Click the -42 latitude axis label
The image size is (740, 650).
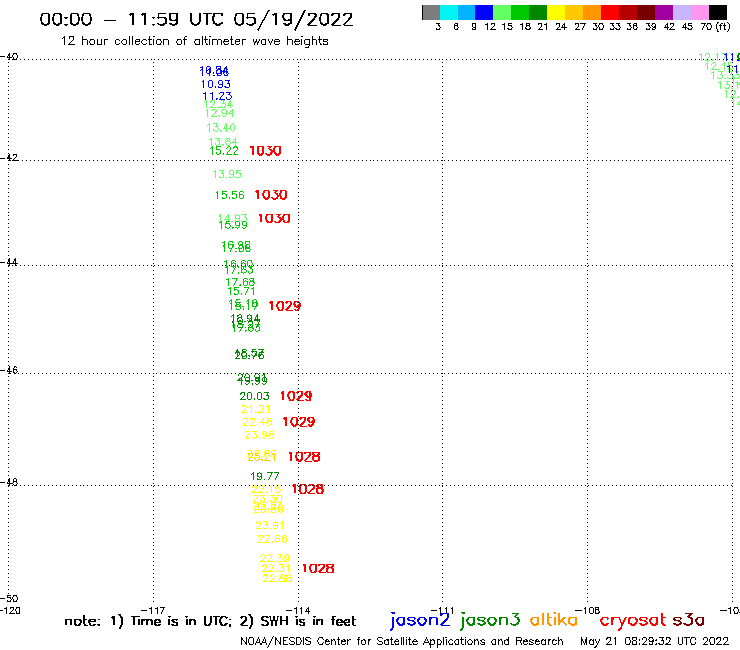pyautogui.click(x=9, y=157)
